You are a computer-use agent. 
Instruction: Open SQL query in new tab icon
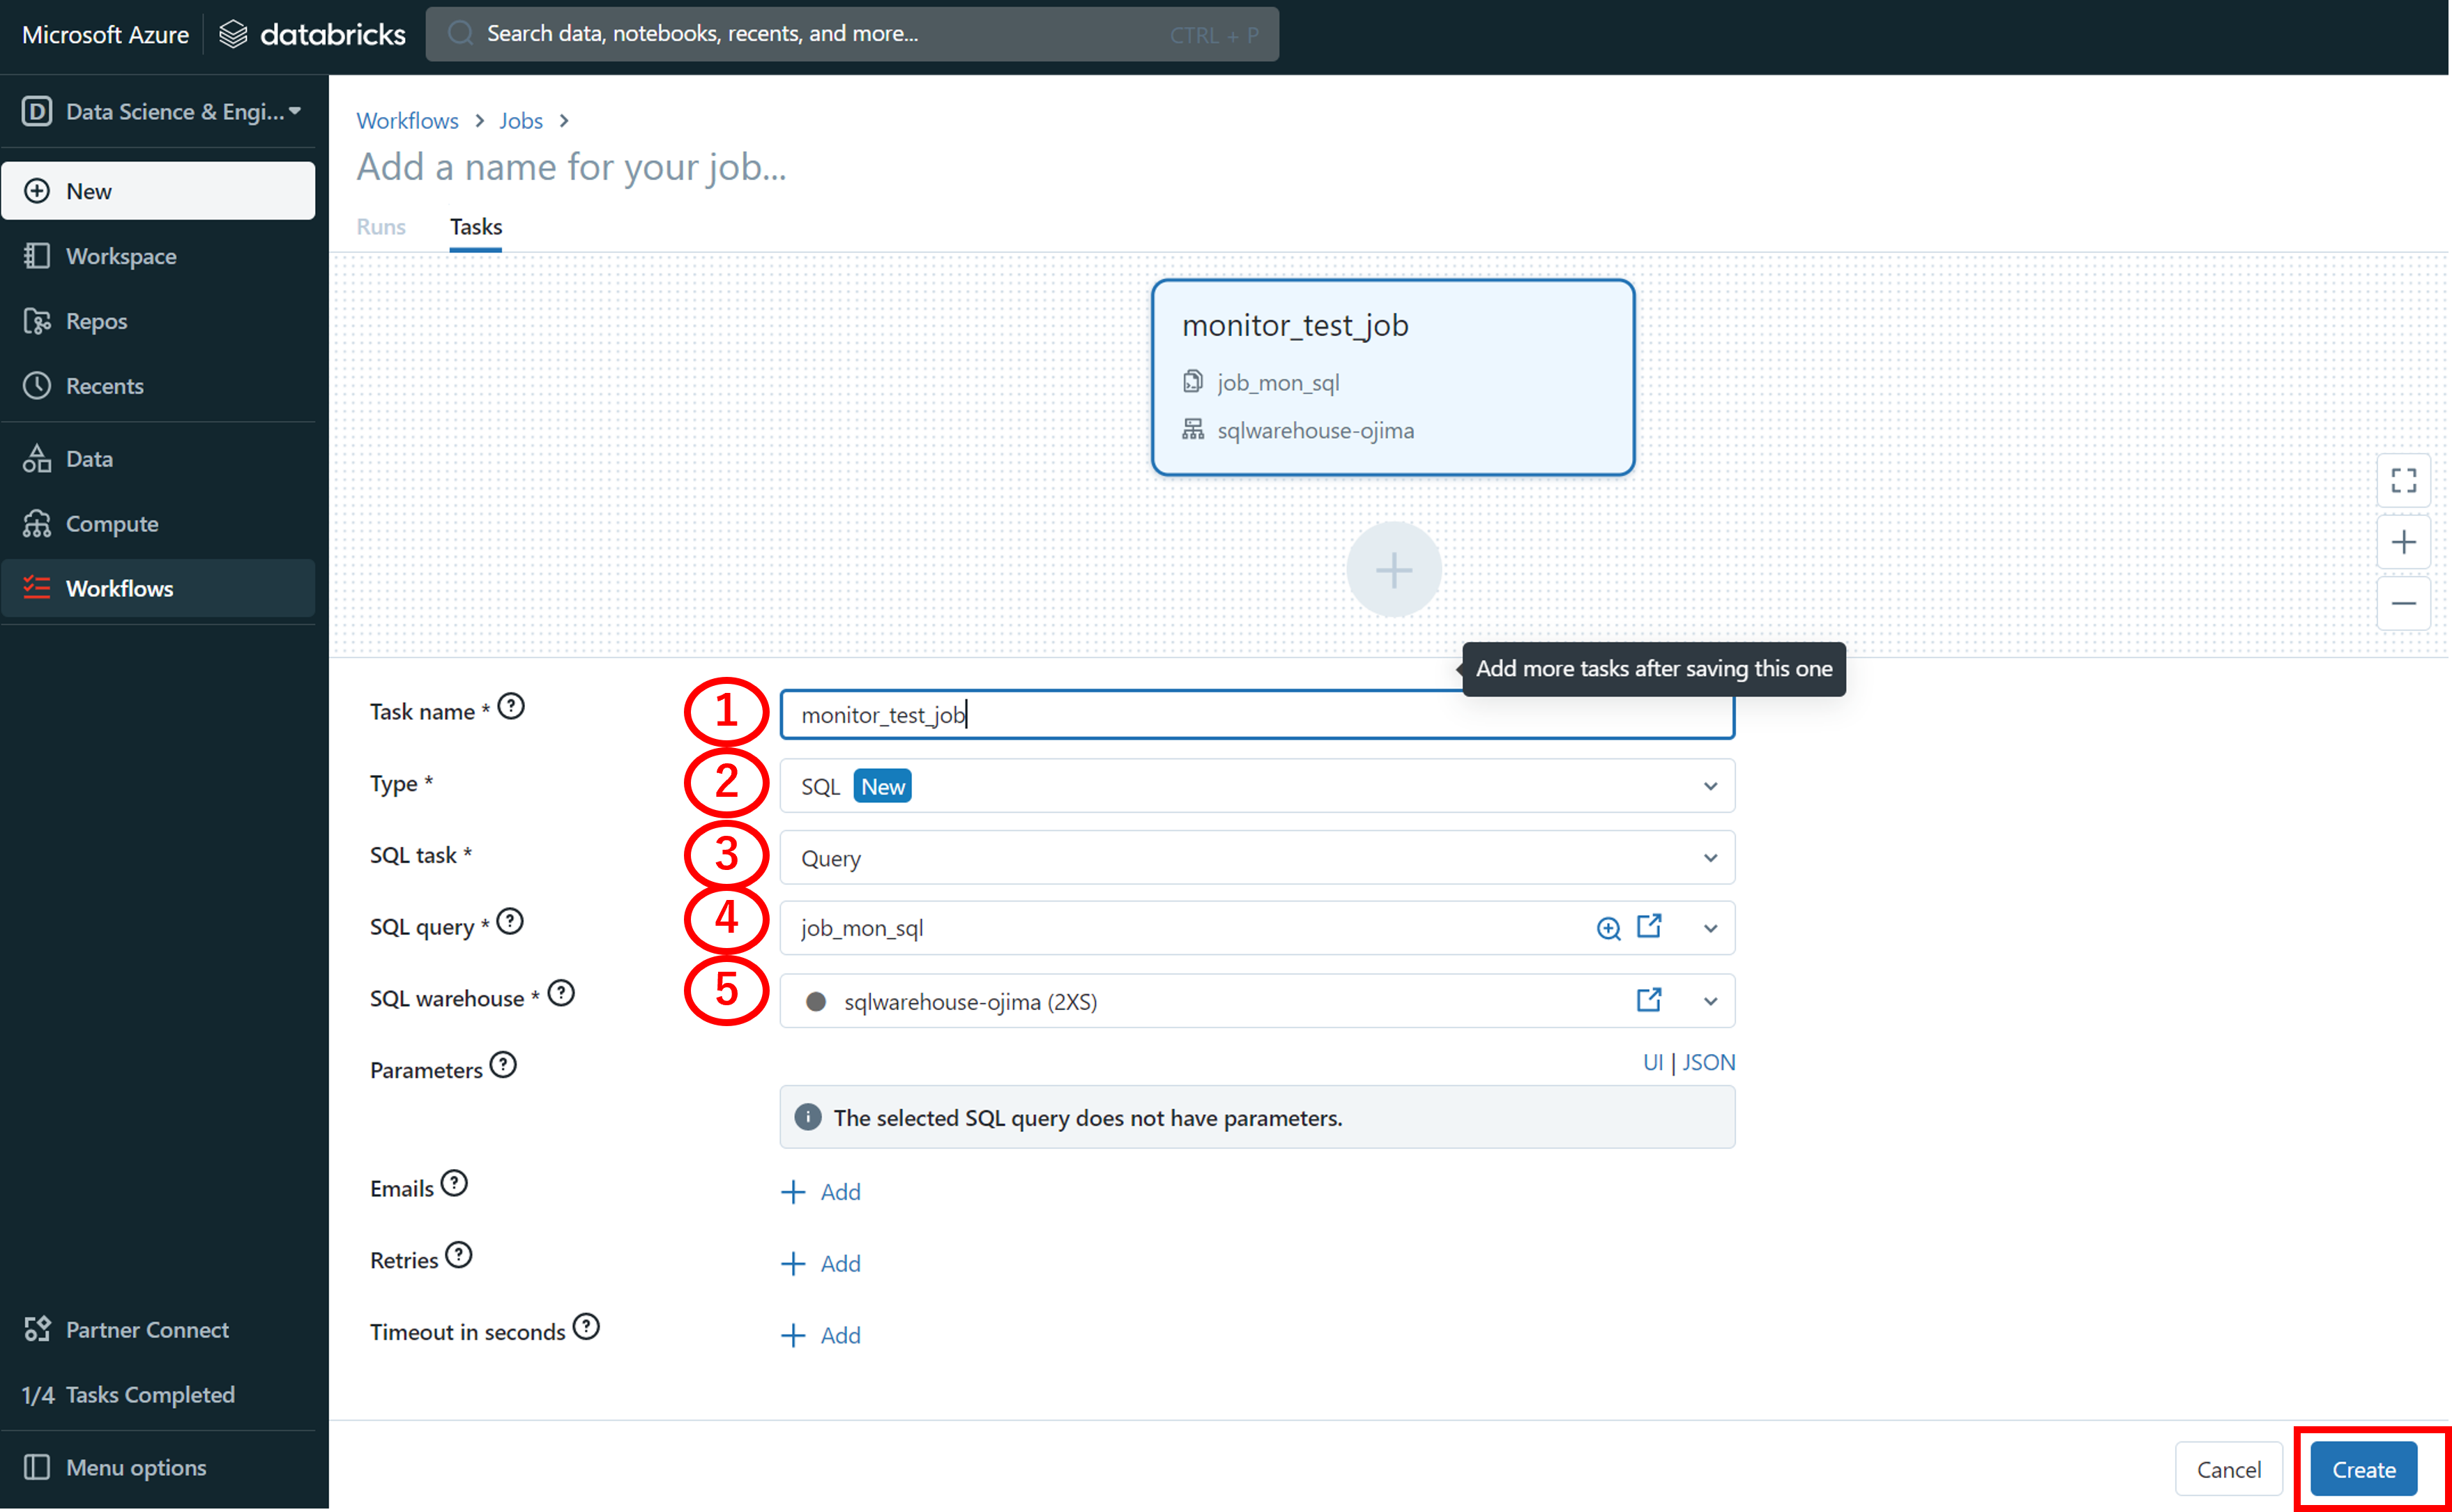(x=1649, y=927)
